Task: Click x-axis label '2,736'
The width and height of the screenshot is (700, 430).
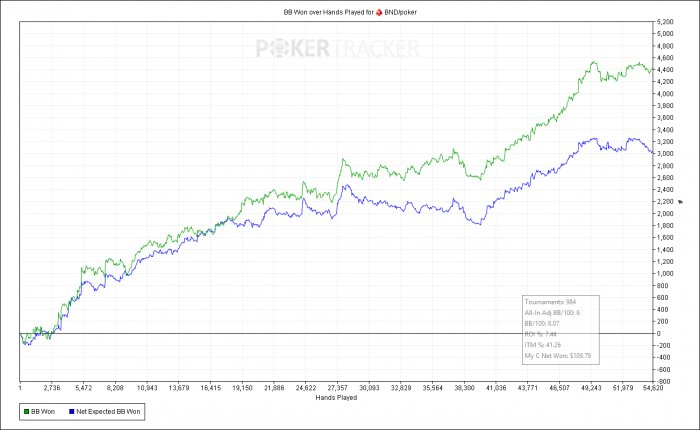Action: point(52,388)
